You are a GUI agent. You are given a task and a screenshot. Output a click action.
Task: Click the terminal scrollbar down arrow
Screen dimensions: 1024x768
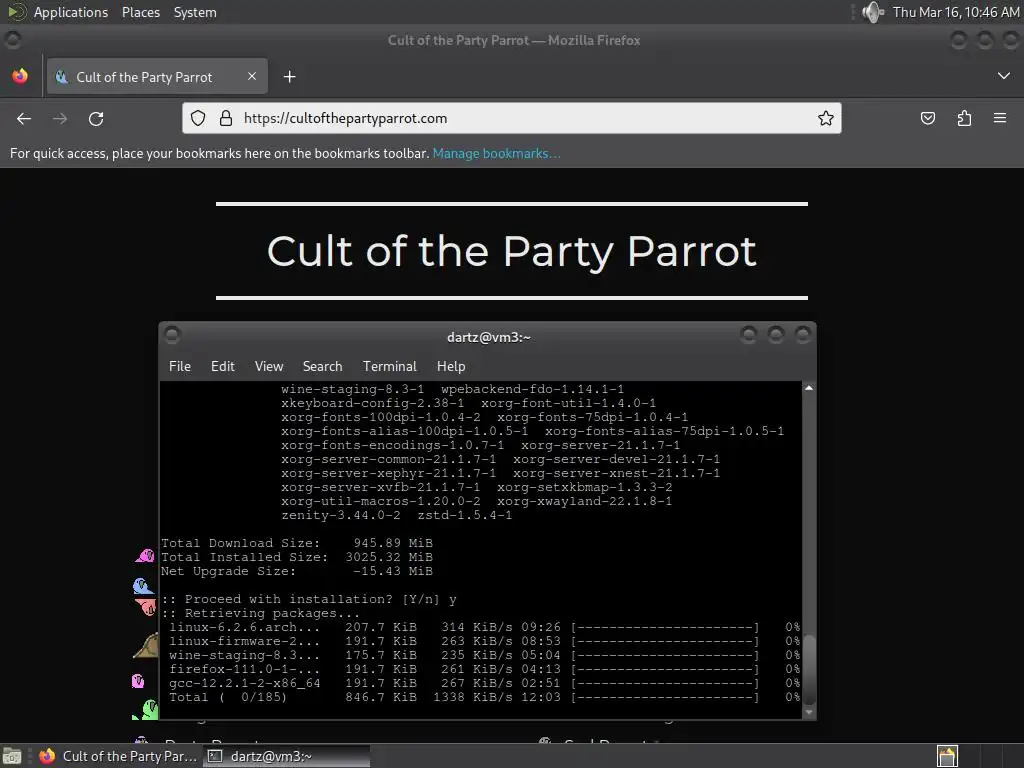(x=808, y=712)
